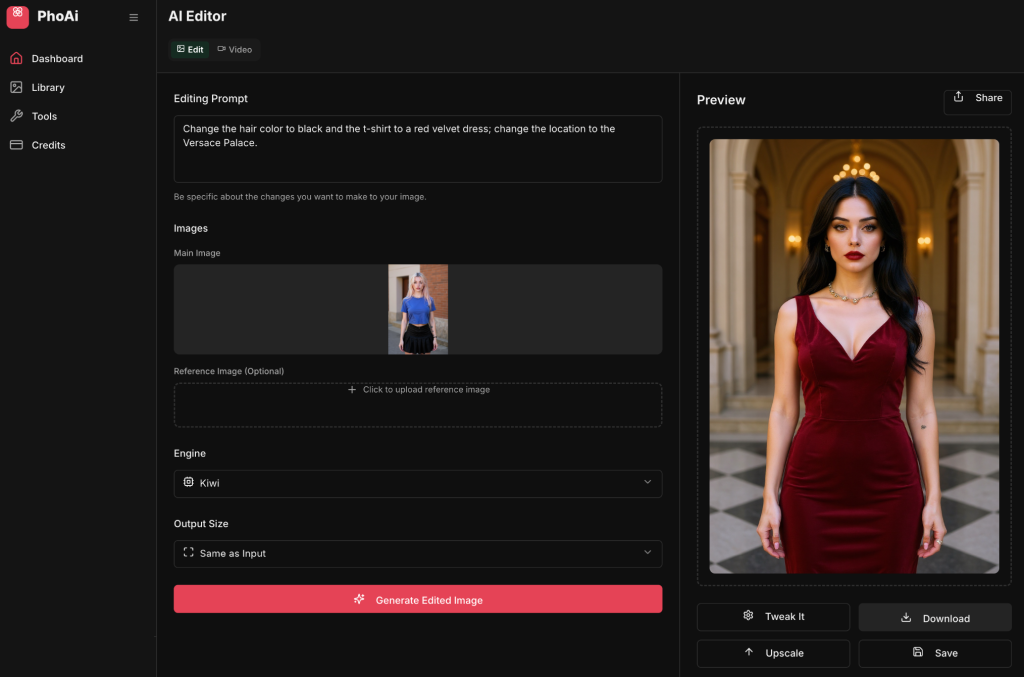Click the reference image upload area

(417, 405)
